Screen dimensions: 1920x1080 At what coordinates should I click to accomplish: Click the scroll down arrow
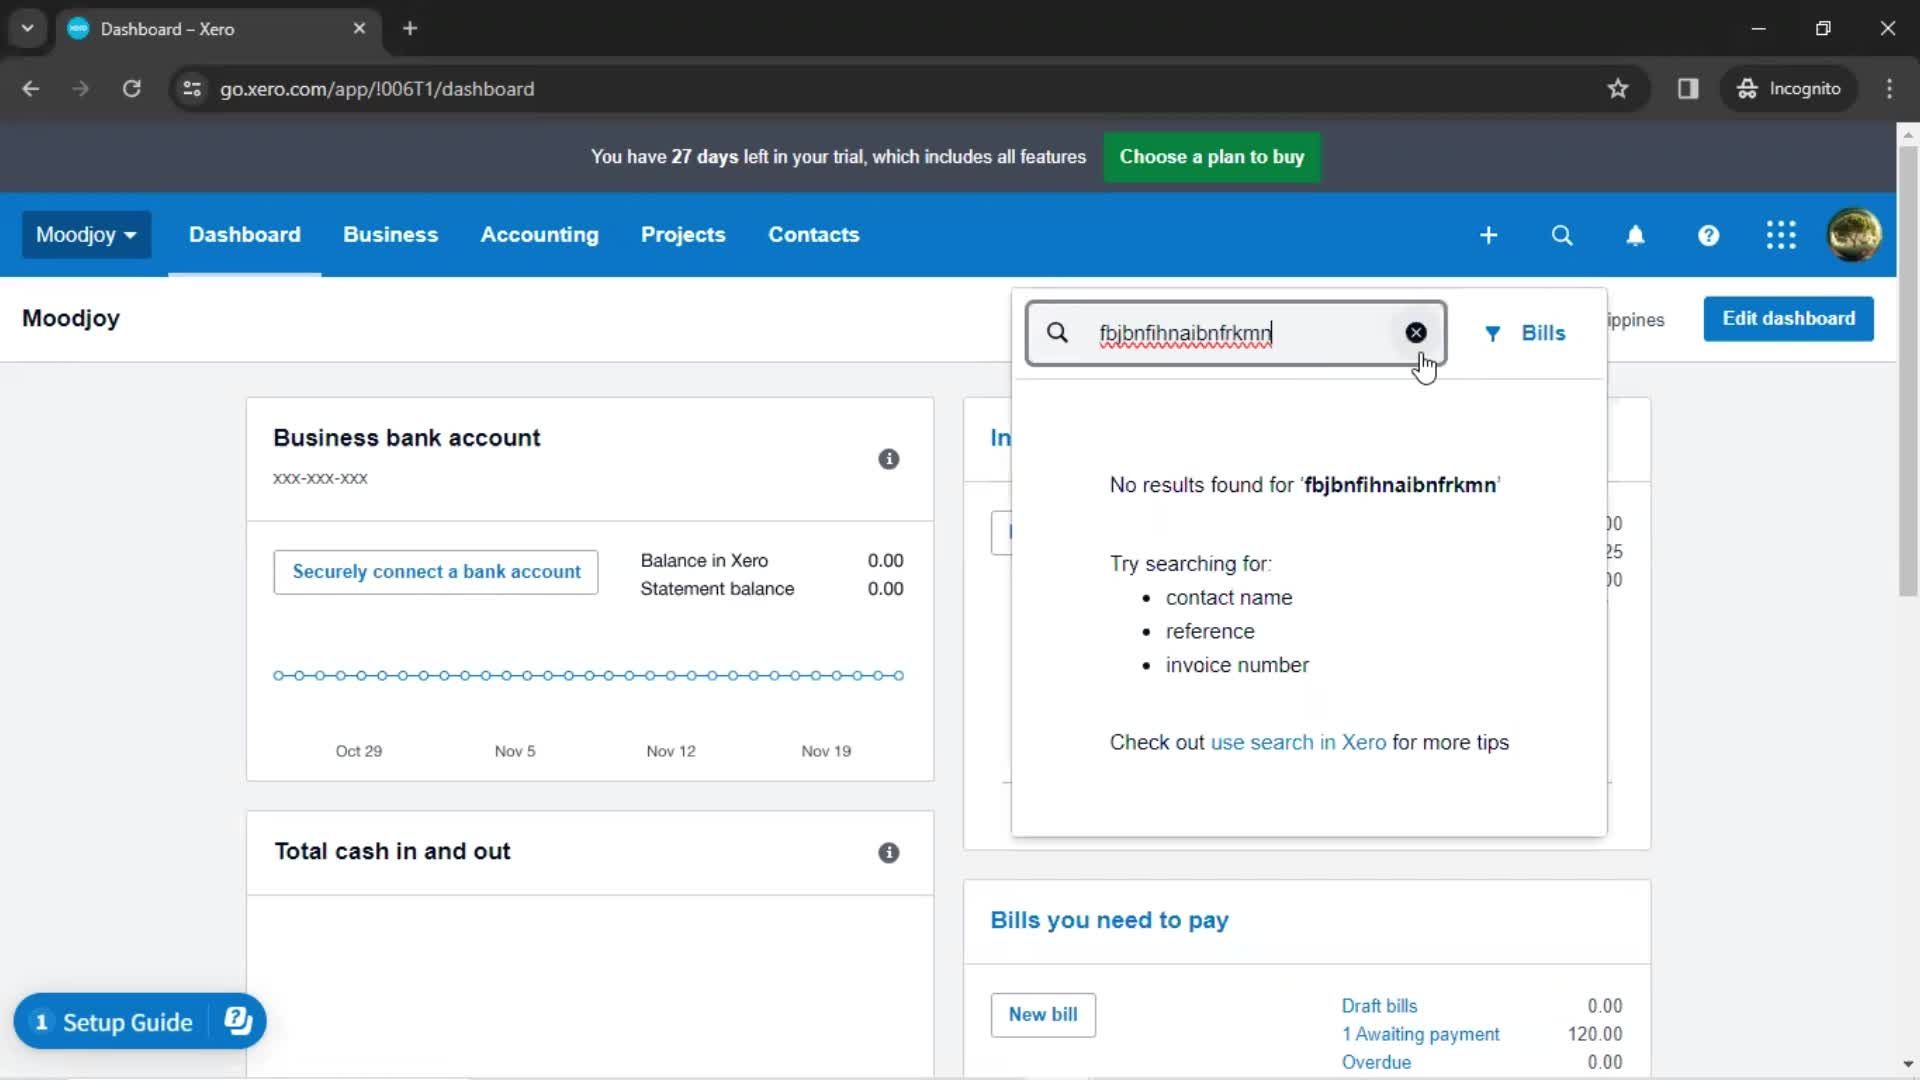click(1908, 1065)
